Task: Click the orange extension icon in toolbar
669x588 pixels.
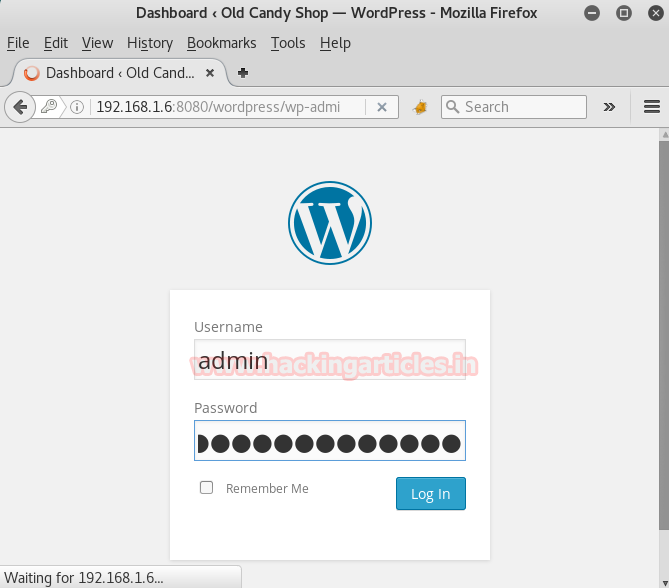Action: pyautogui.click(x=420, y=107)
